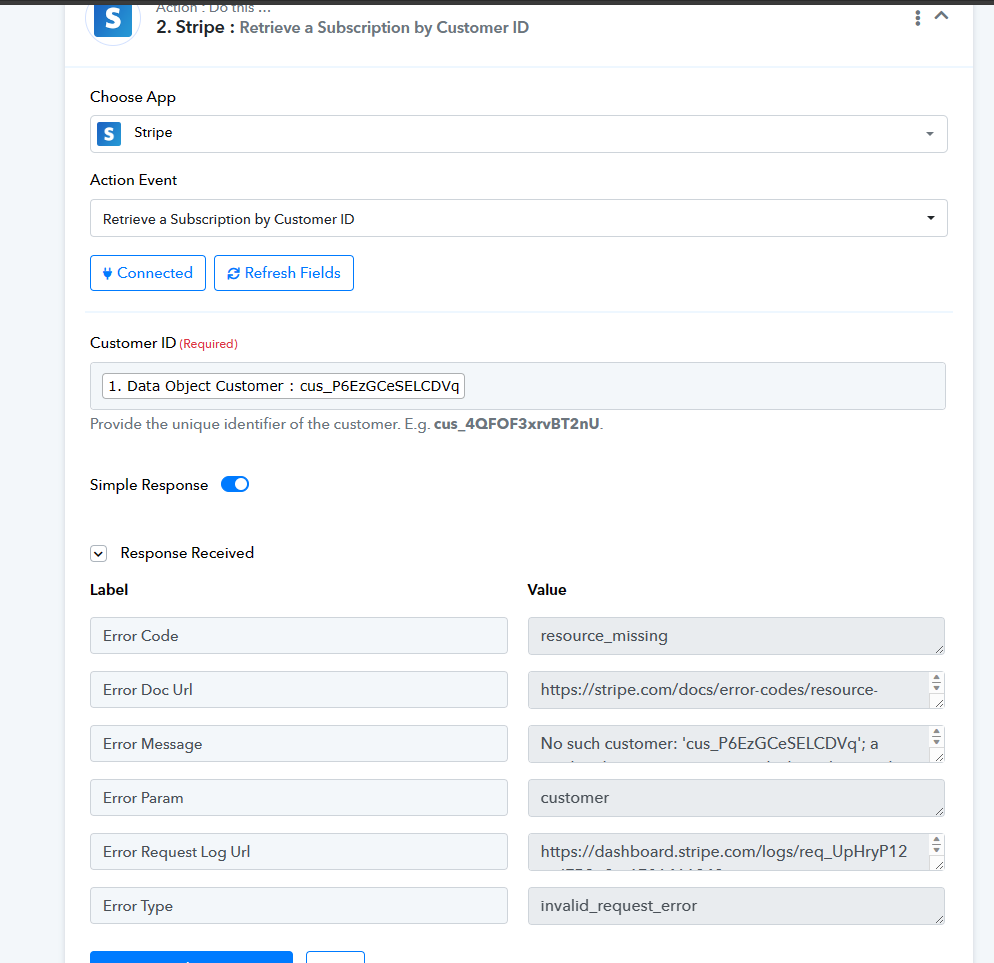Click the Customer ID input field
994x963 pixels.
tap(518, 386)
